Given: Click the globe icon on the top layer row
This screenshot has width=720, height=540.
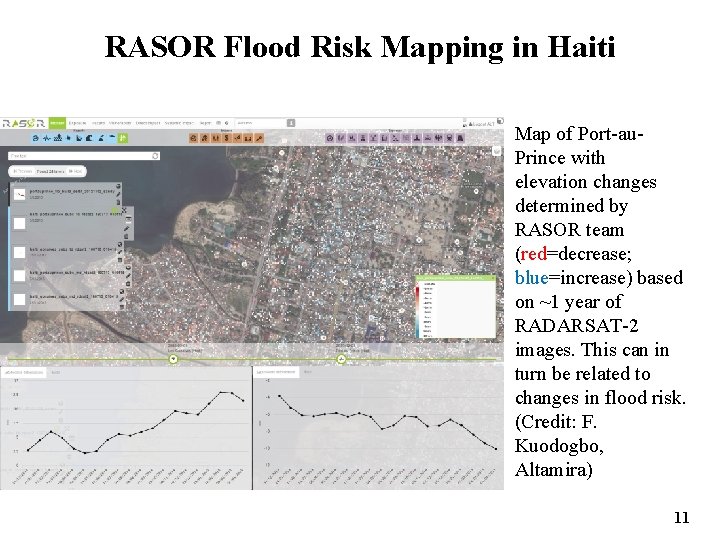Looking at the screenshot, I should [x=118, y=186].
